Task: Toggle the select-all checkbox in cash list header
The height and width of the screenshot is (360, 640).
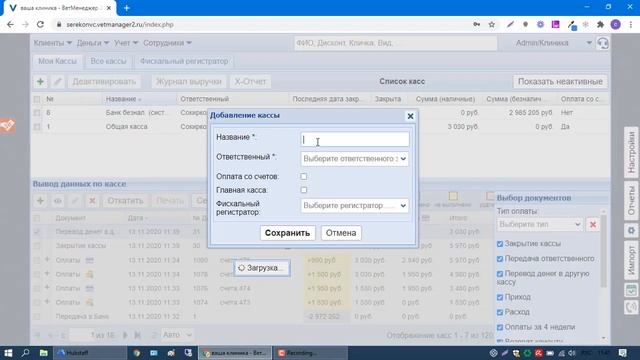Action: coord(37,99)
